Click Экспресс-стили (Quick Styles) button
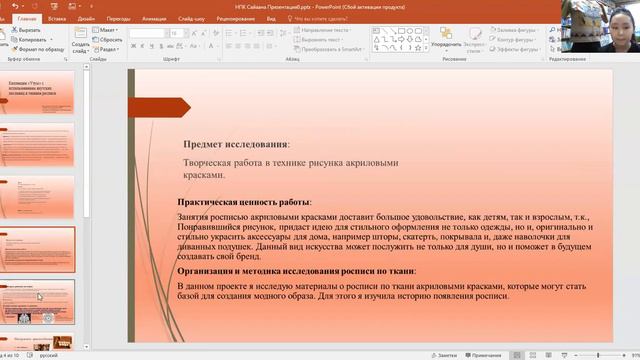 (474, 40)
